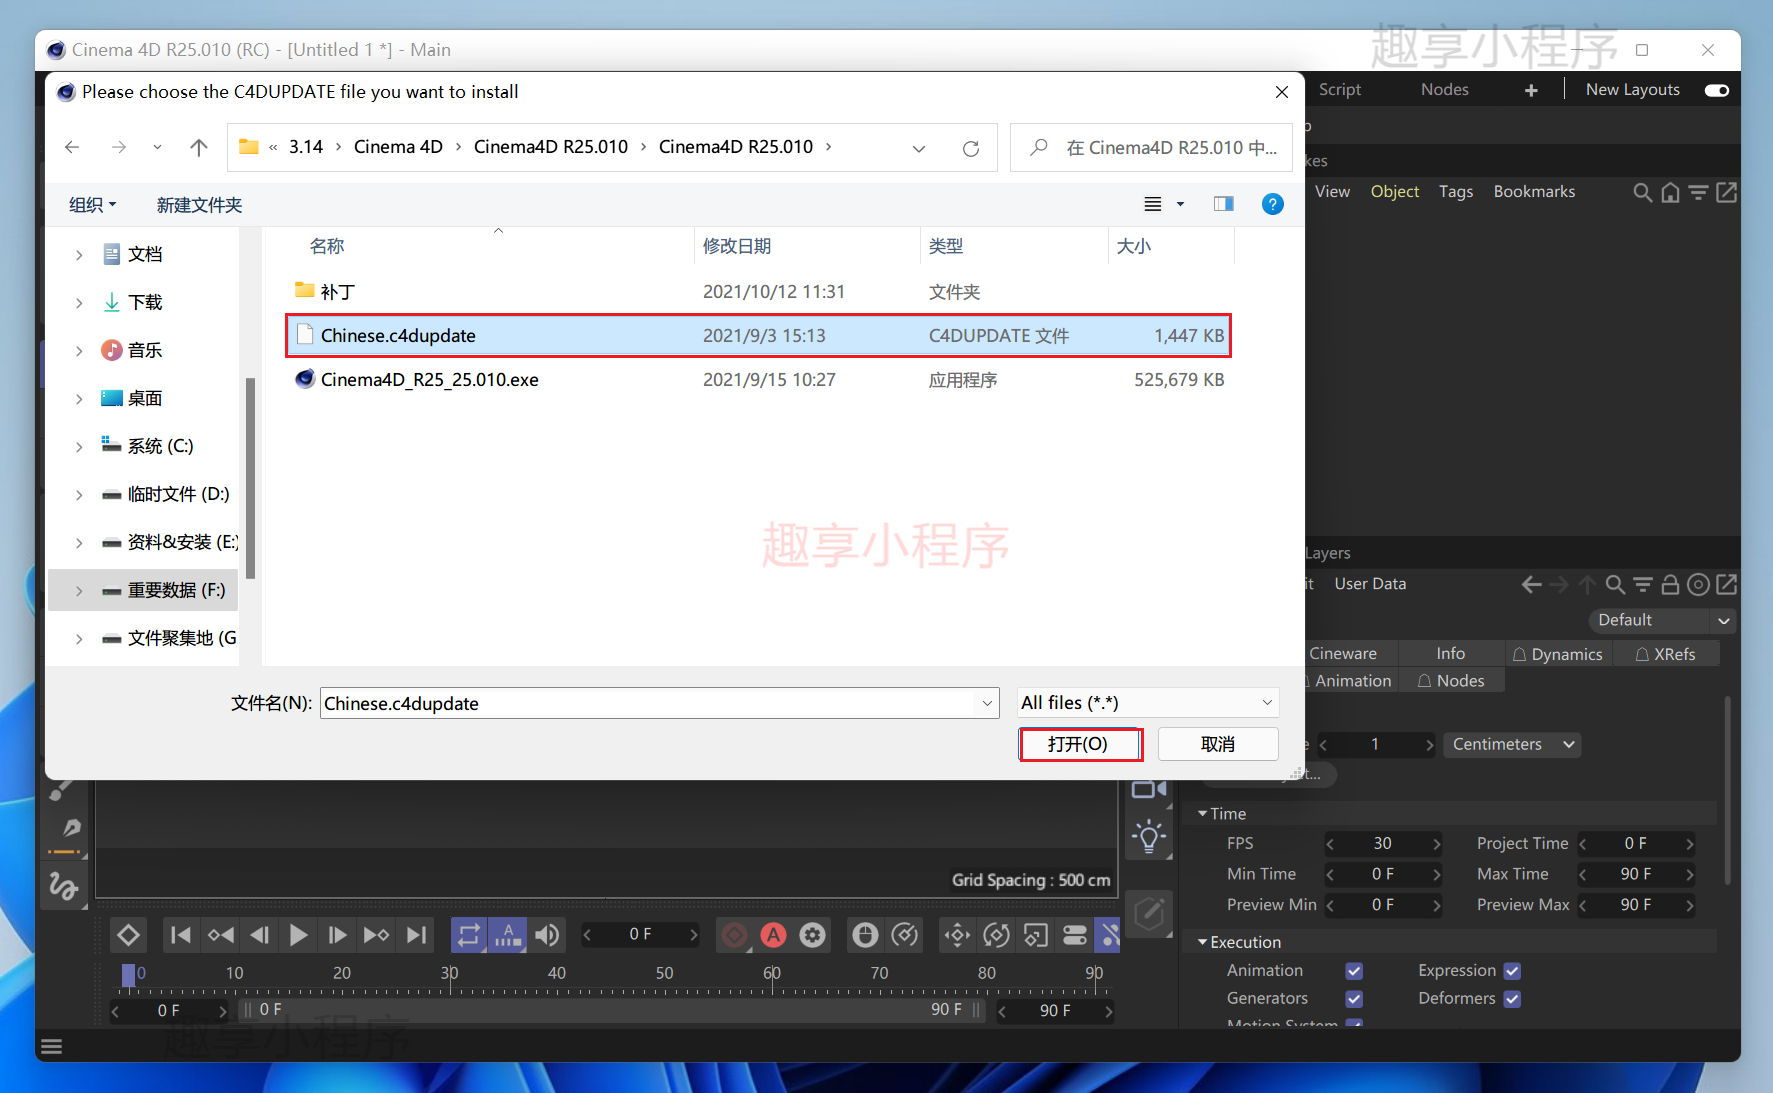
Task: Collapse the Execution section
Action: point(1203,942)
